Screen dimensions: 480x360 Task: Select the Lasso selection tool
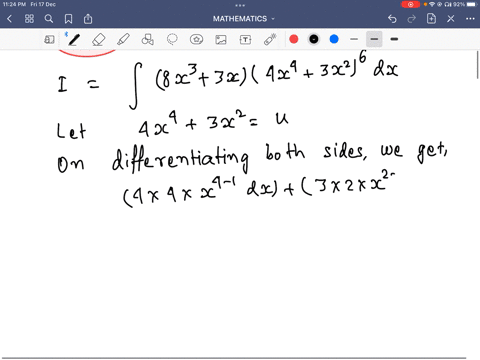[172, 40]
